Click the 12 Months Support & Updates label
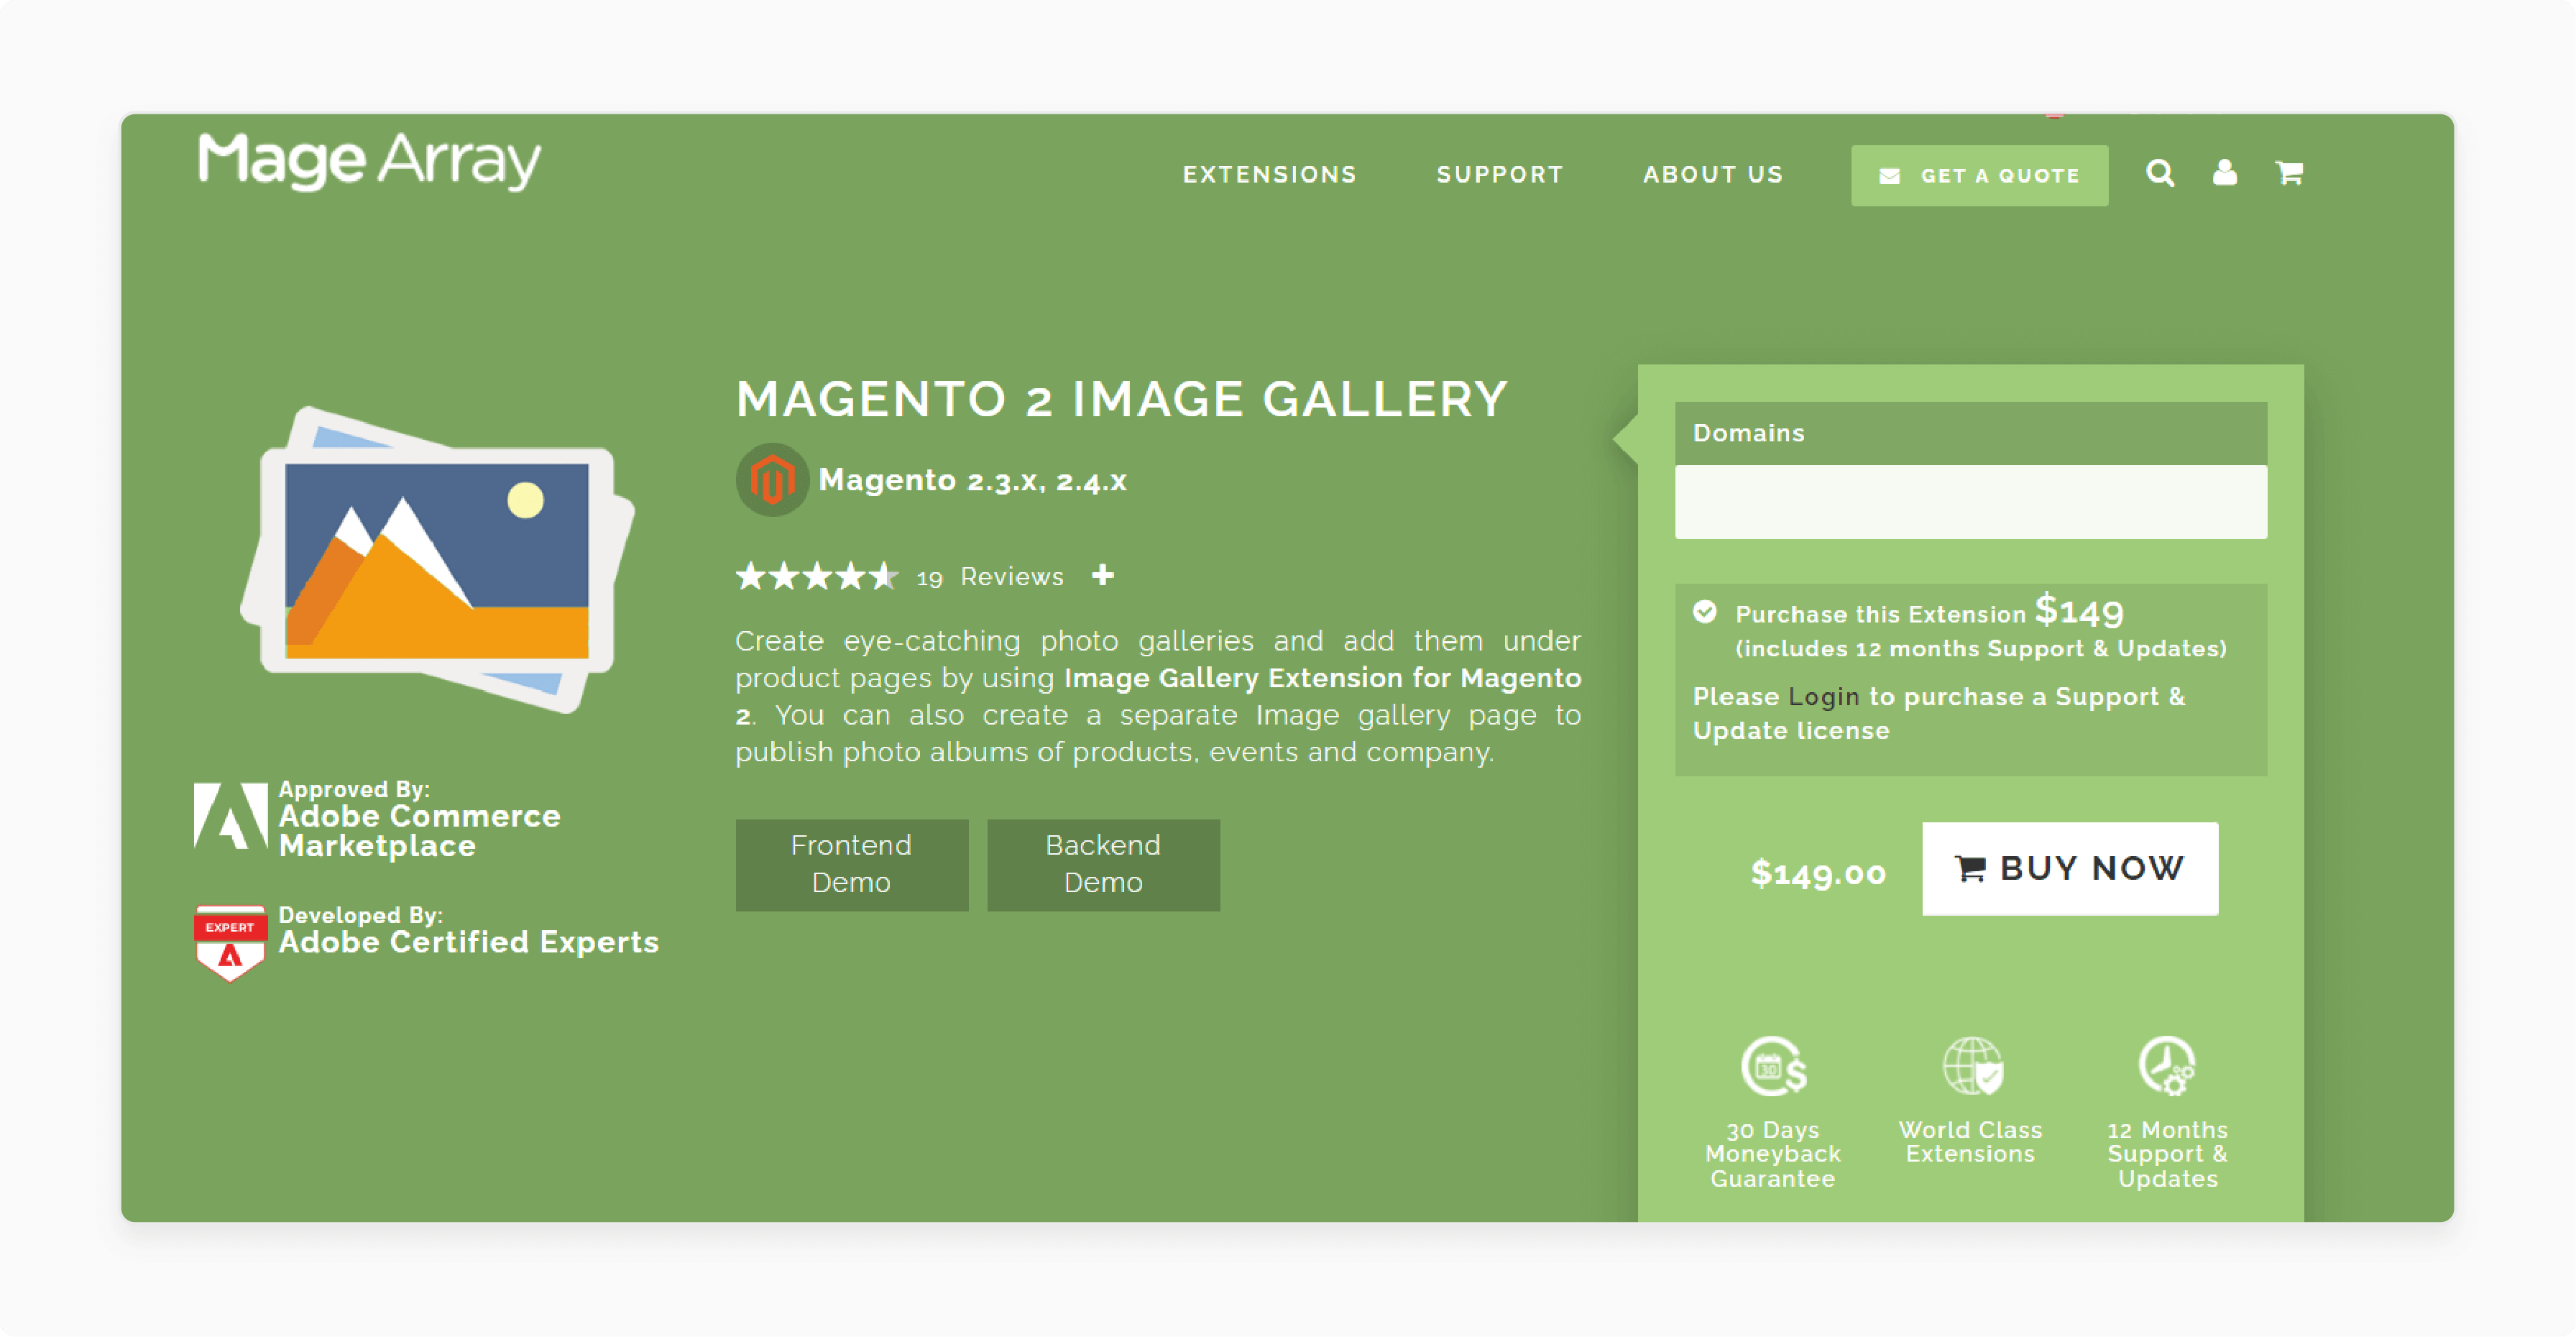 coord(2168,1155)
